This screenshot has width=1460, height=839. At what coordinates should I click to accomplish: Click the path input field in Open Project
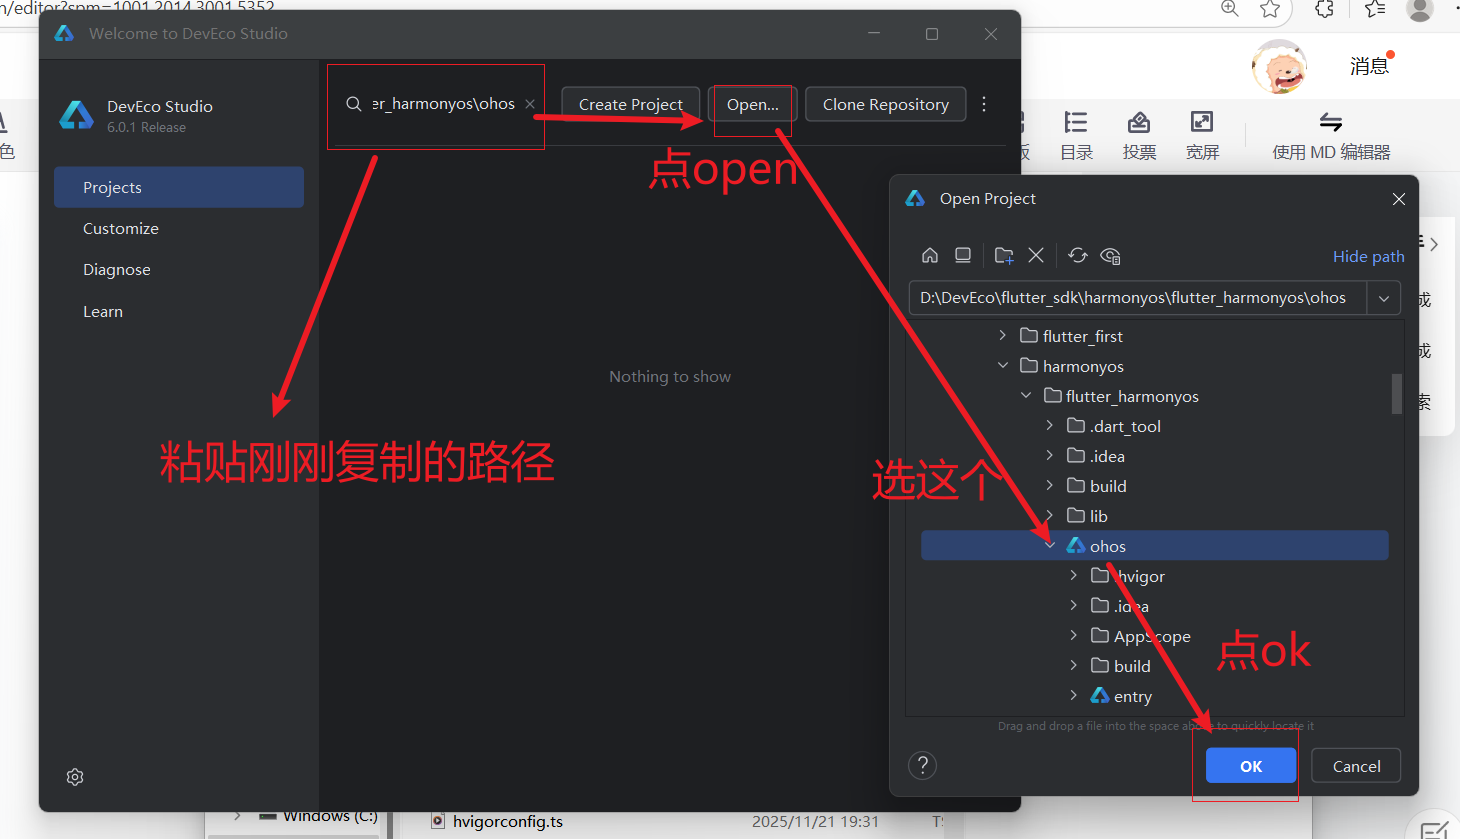pyautogui.click(x=1138, y=298)
